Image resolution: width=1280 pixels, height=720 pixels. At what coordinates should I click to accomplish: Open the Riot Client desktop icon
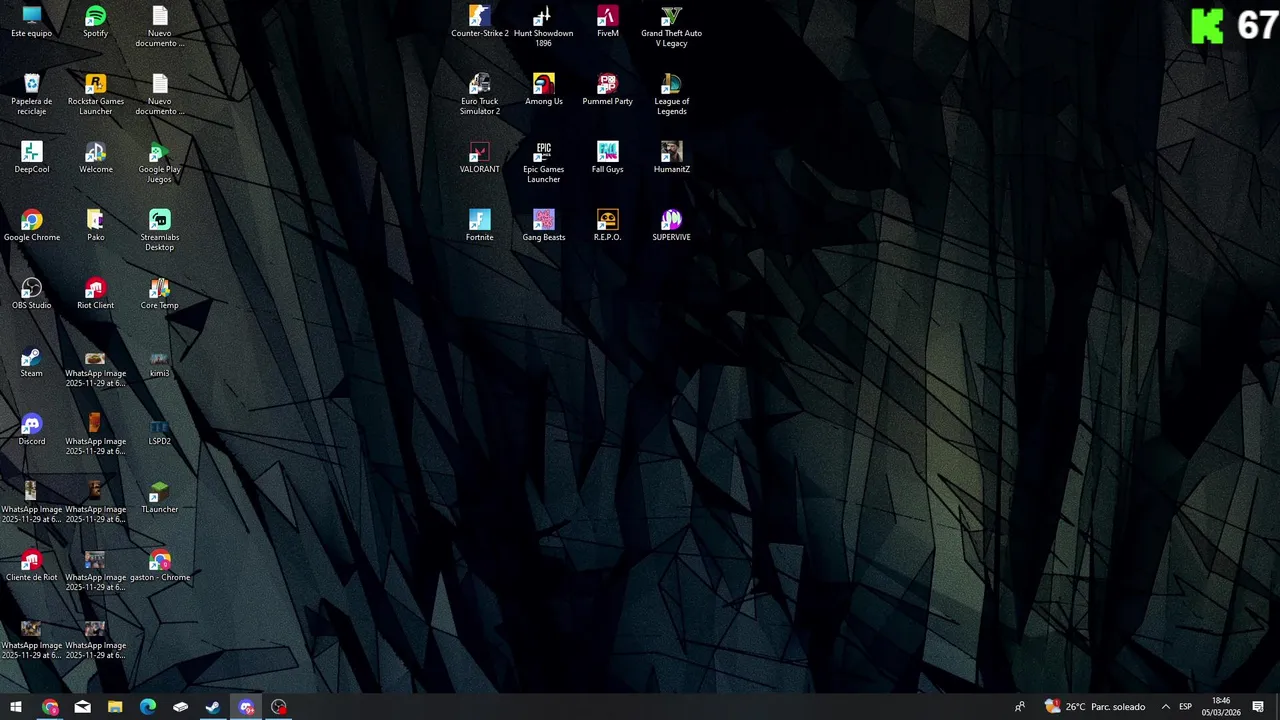(x=96, y=294)
